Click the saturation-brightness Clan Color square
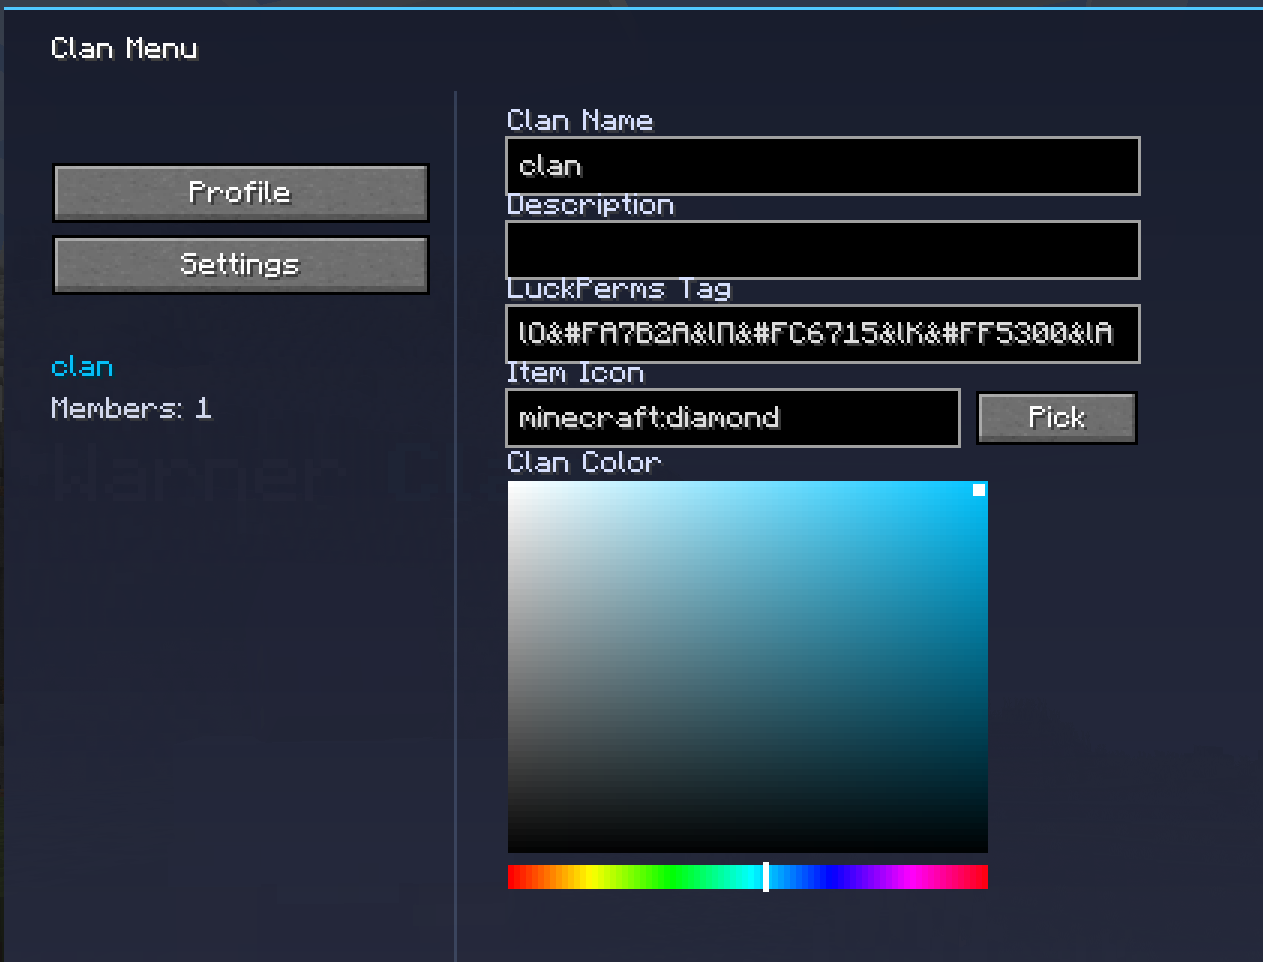Screen dimensions: 1263x962 748,667
